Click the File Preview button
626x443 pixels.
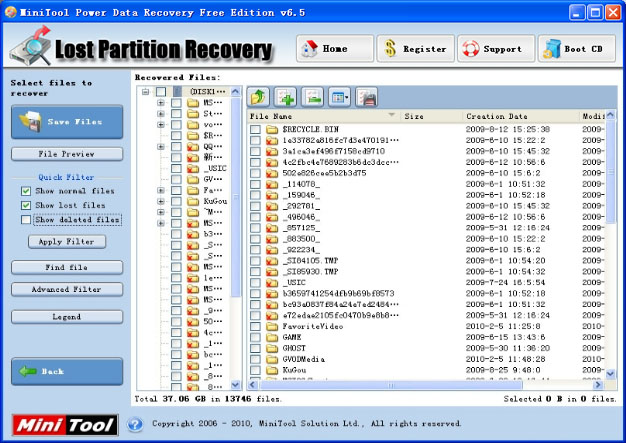pos(67,154)
